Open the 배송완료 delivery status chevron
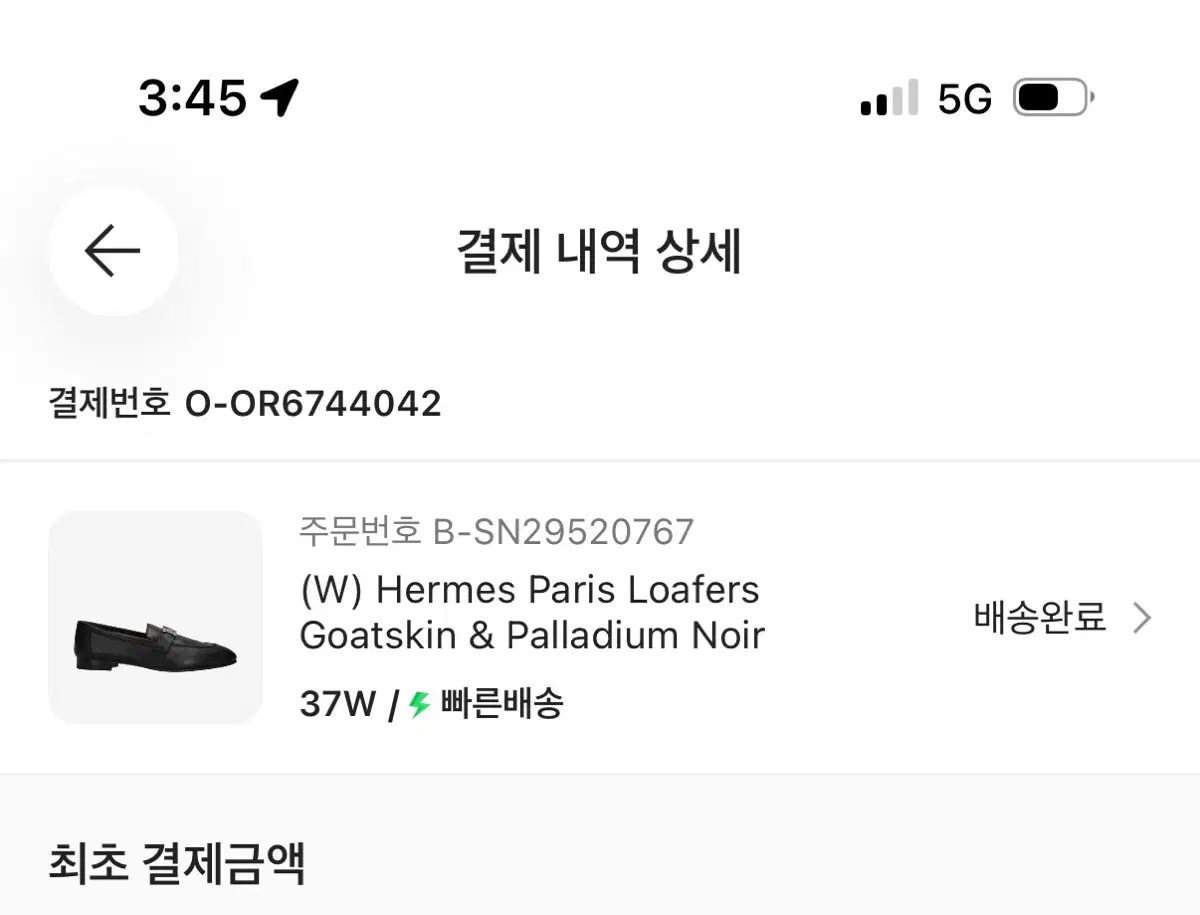The height and width of the screenshot is (915, 1200). (1142, 618)
